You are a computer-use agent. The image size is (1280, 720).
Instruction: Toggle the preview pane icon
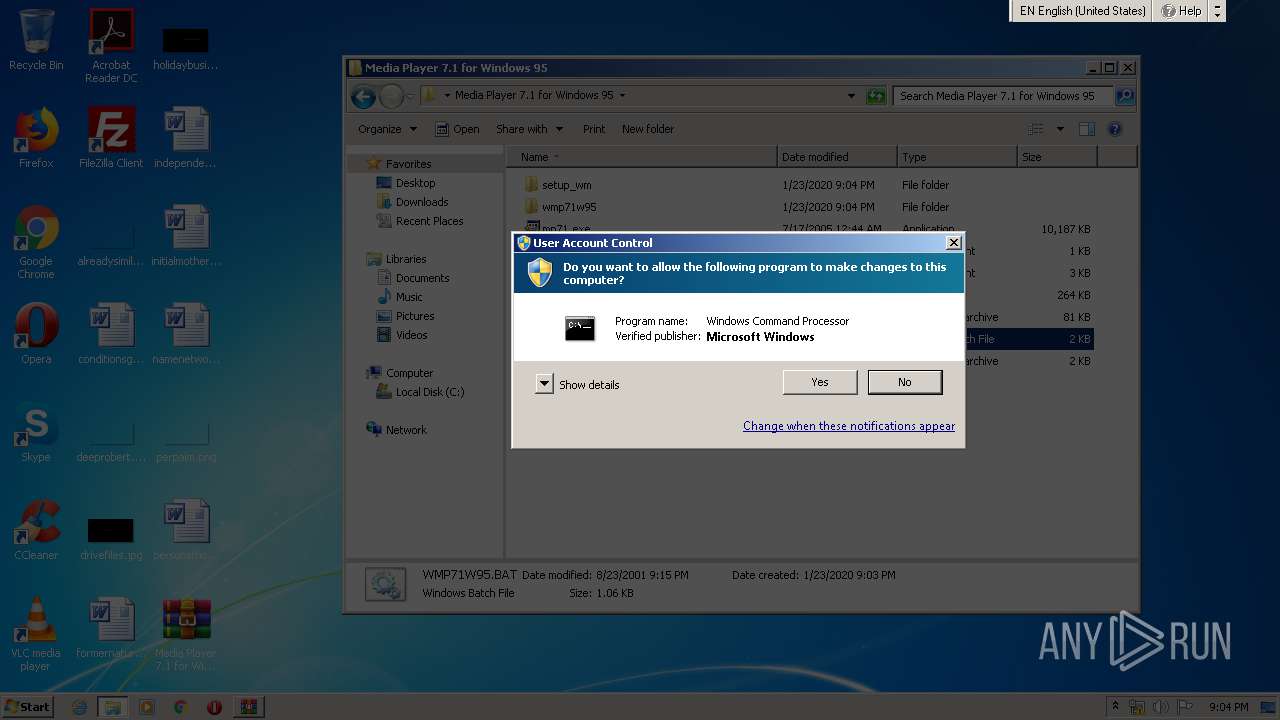pos(1087,129)
